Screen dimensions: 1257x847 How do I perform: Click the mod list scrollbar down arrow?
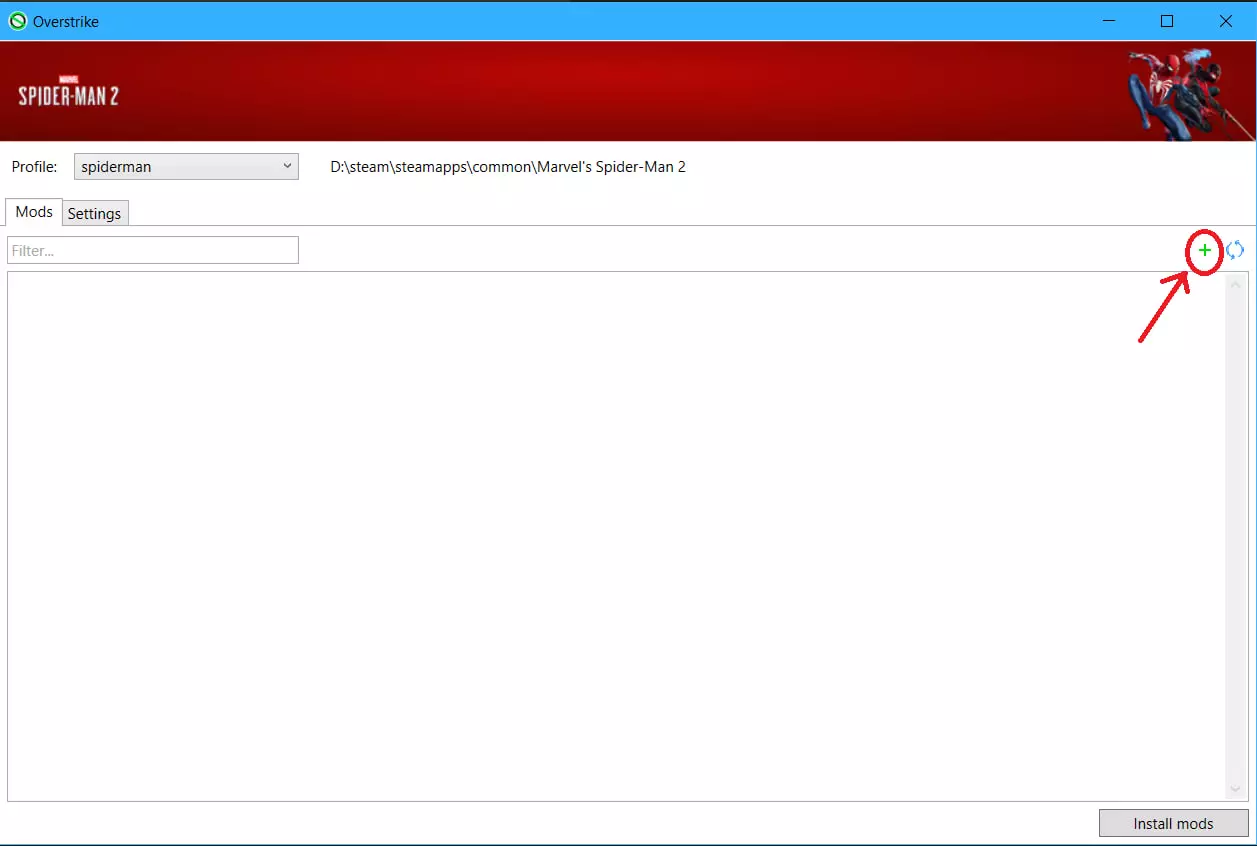click(x=1235, y=789)
